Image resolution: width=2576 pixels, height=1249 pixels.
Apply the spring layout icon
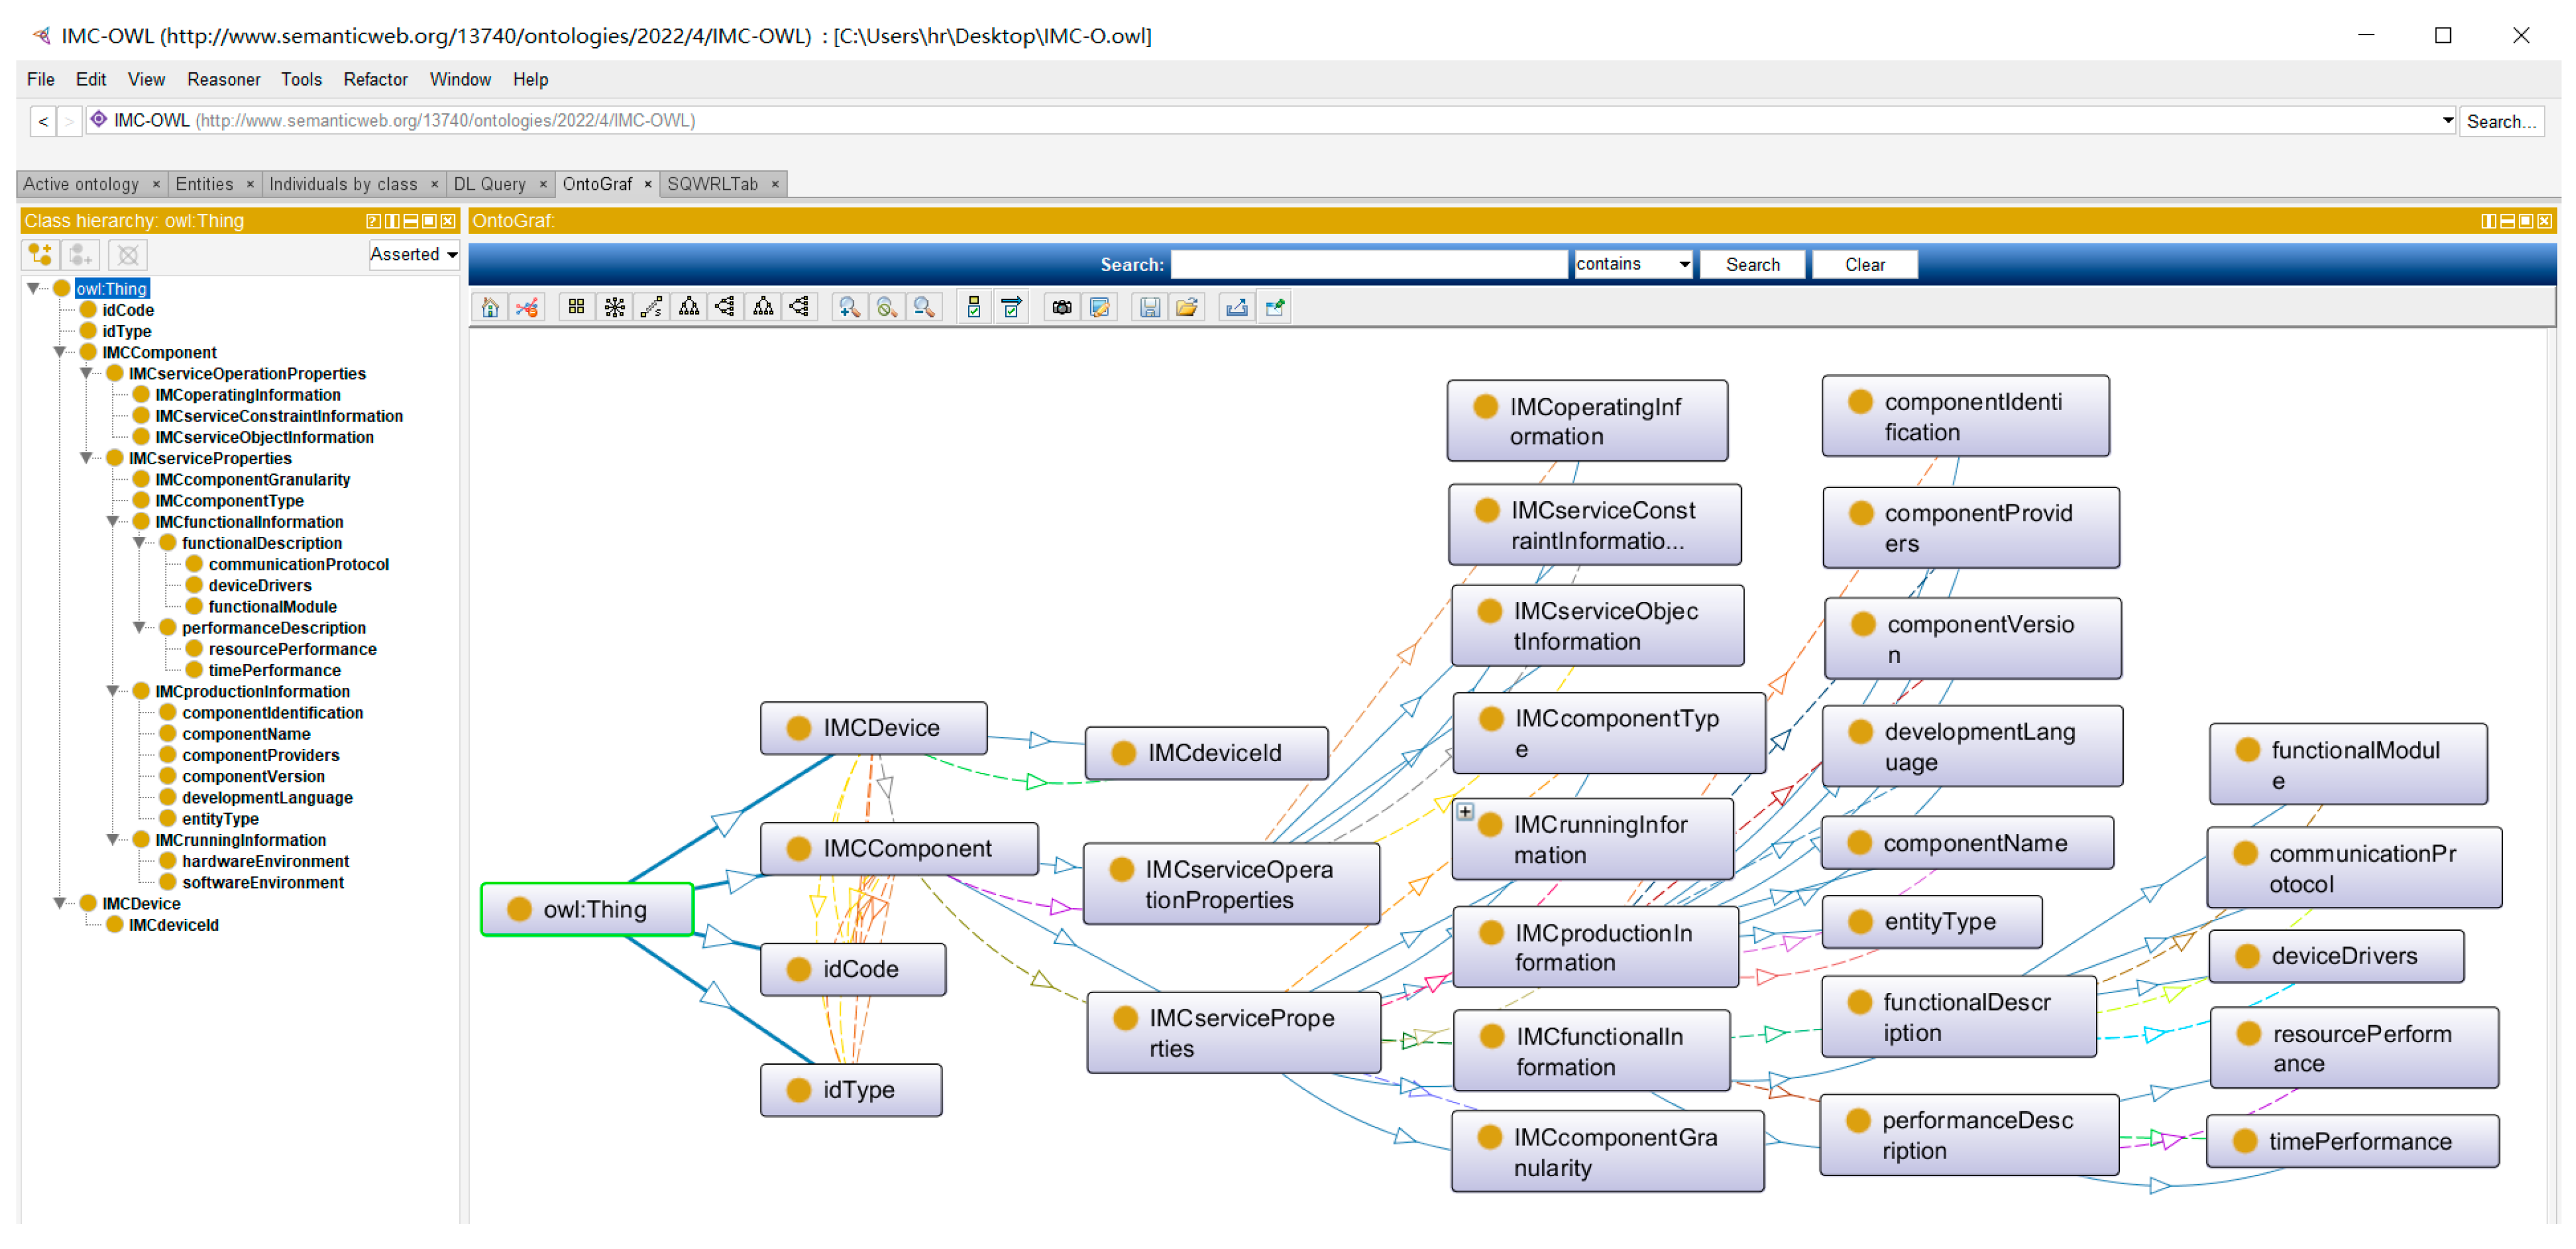pyautogui.click(x=651, y=308)
